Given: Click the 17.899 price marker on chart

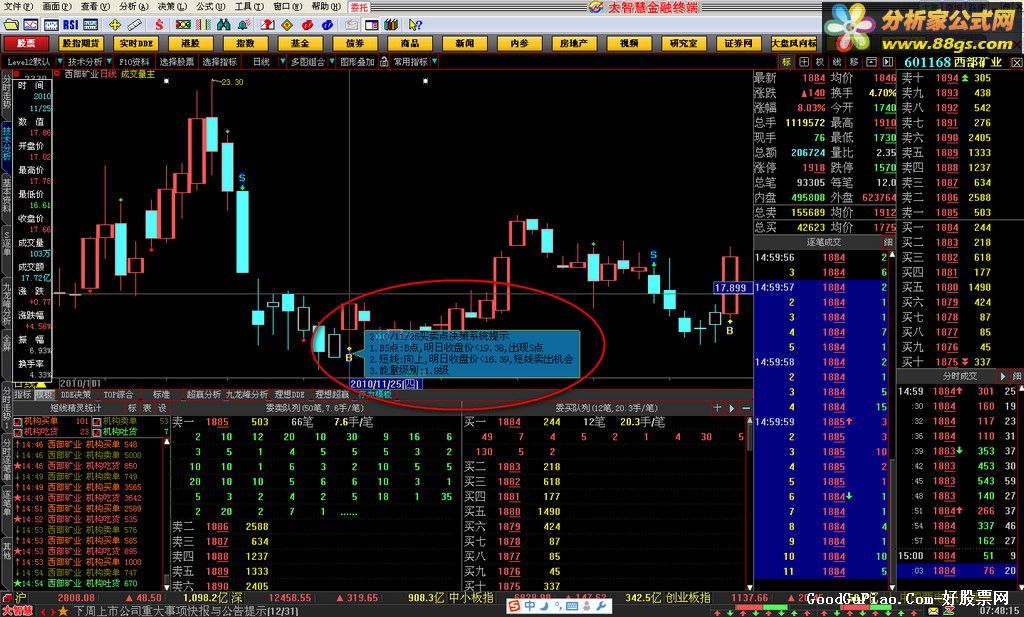Looking at the screenshot, I should 731,288.
